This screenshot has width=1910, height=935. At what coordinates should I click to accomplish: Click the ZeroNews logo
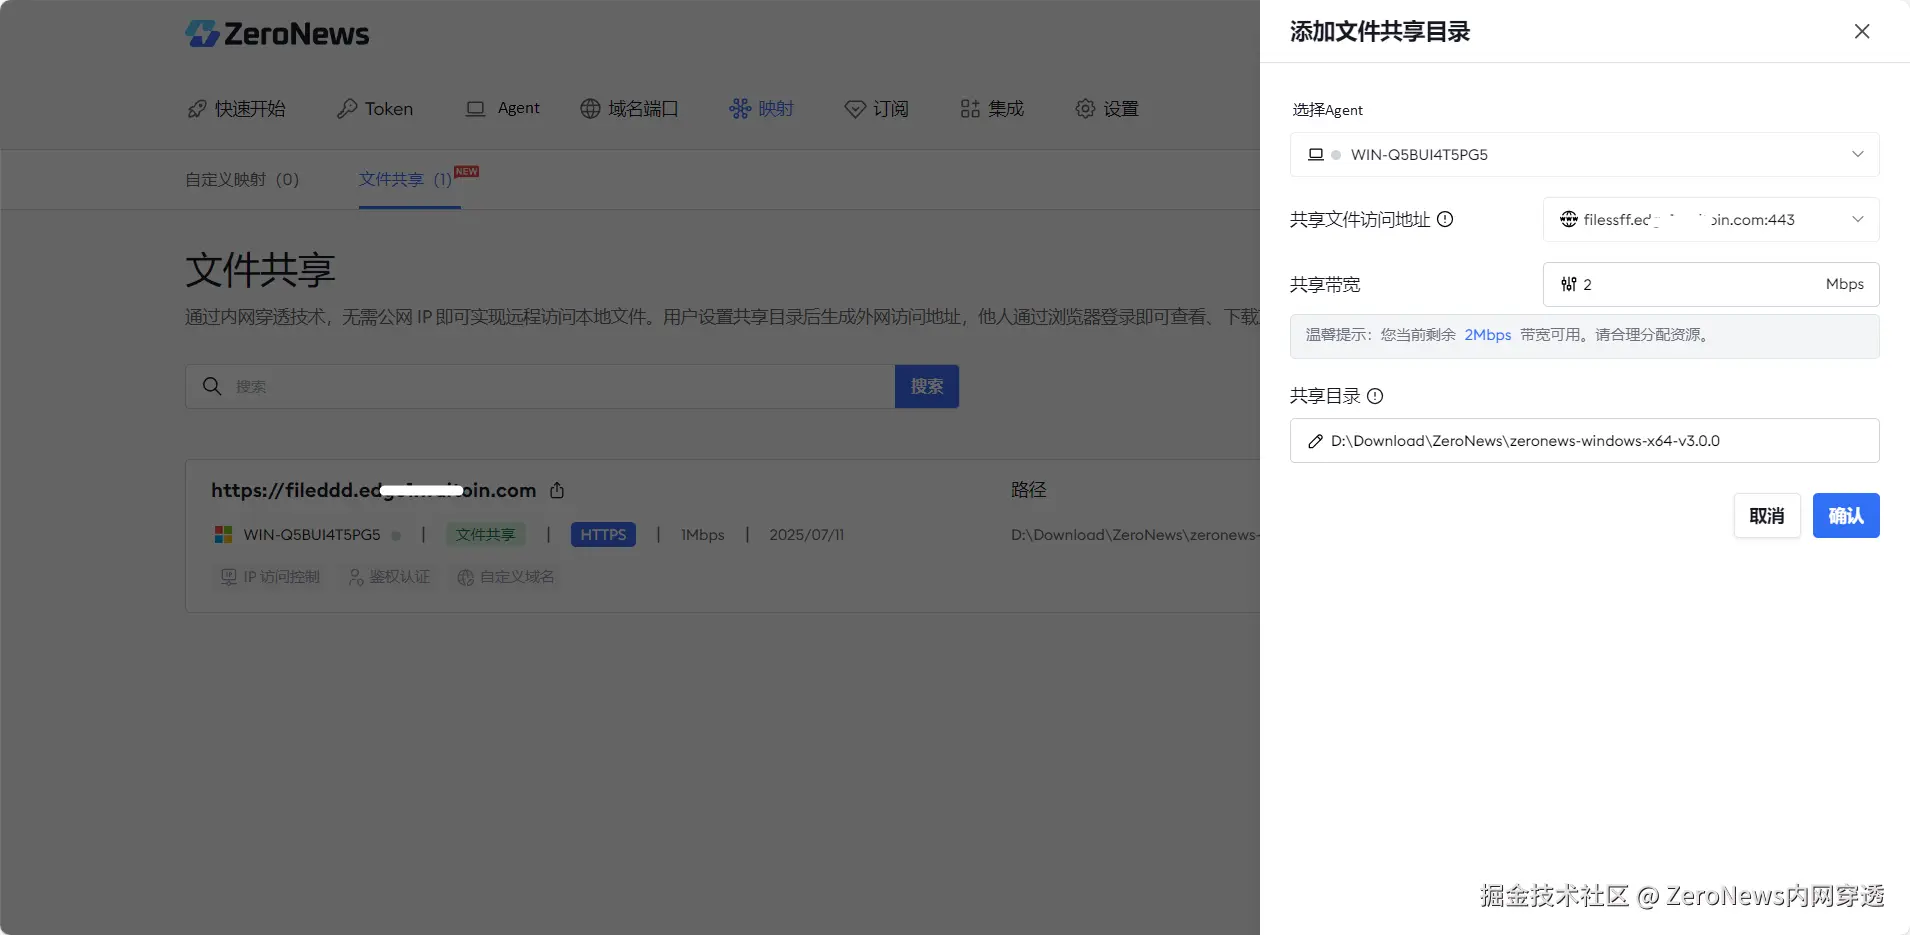277,34
